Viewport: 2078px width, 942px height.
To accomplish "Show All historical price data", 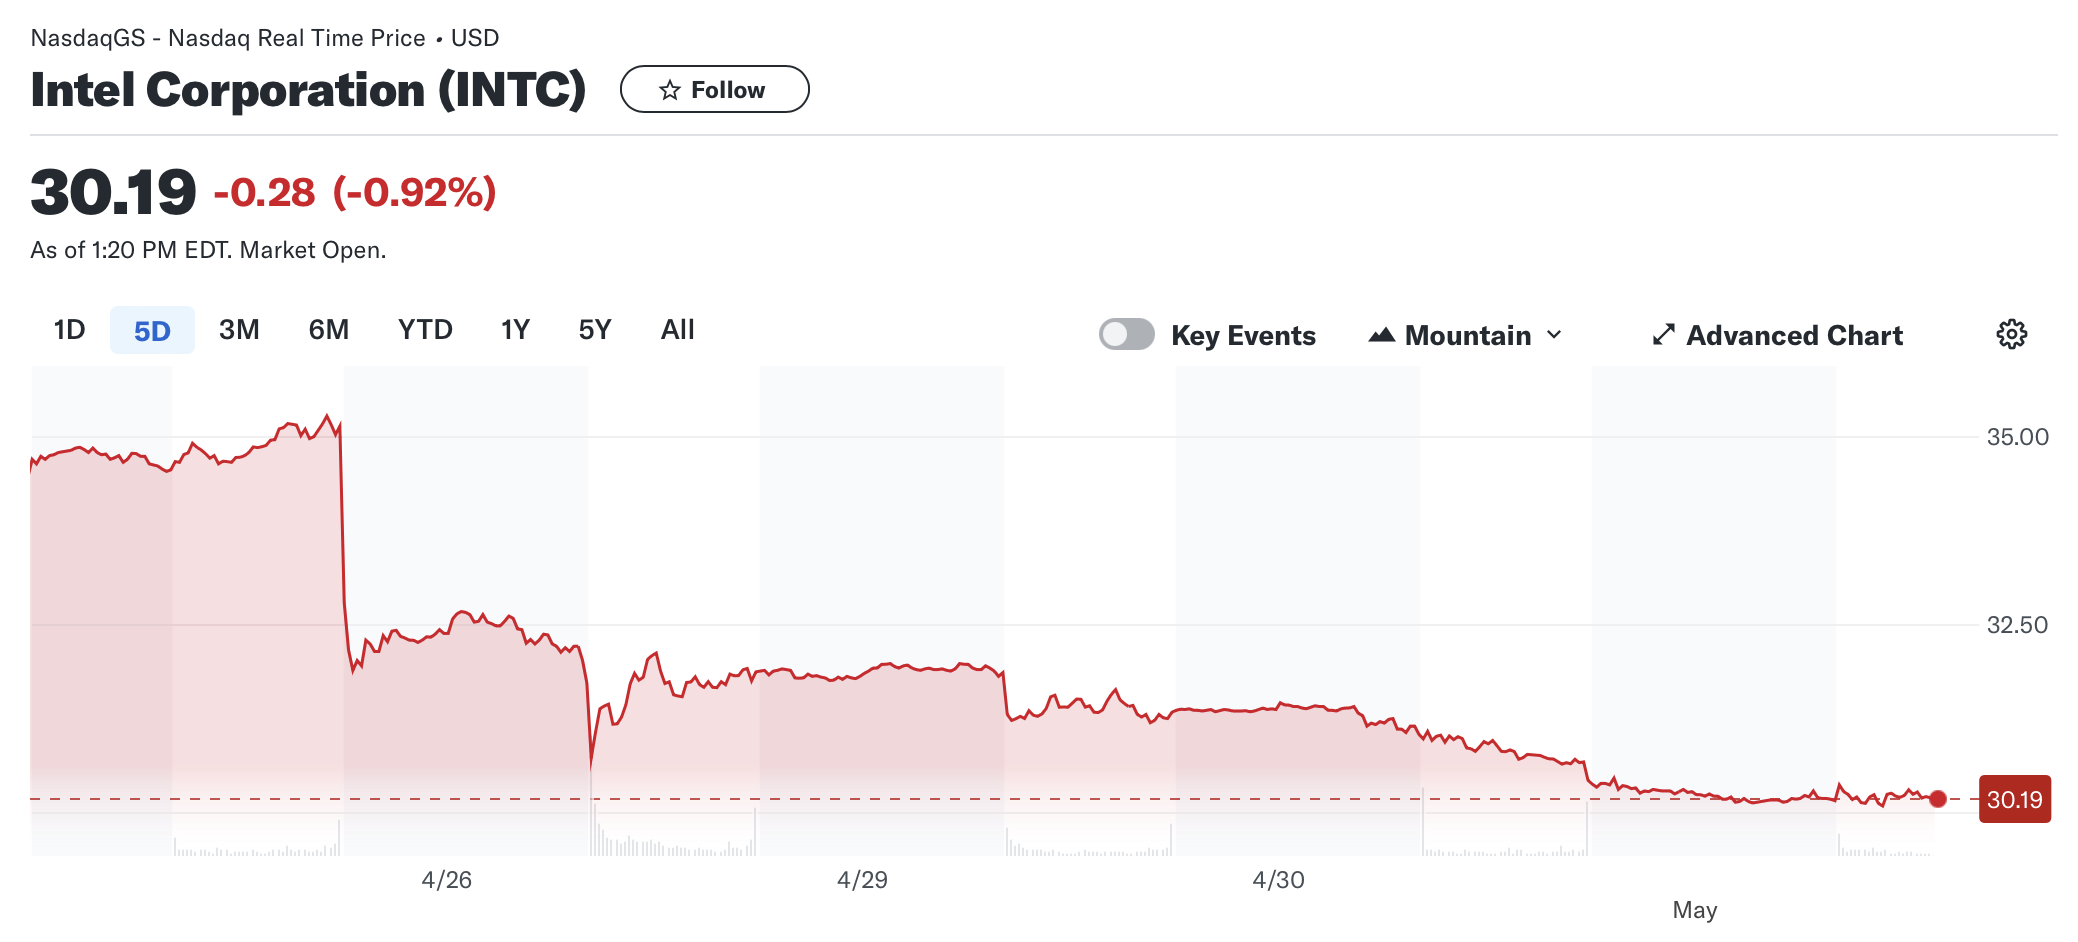I will [x=677, y=330].
